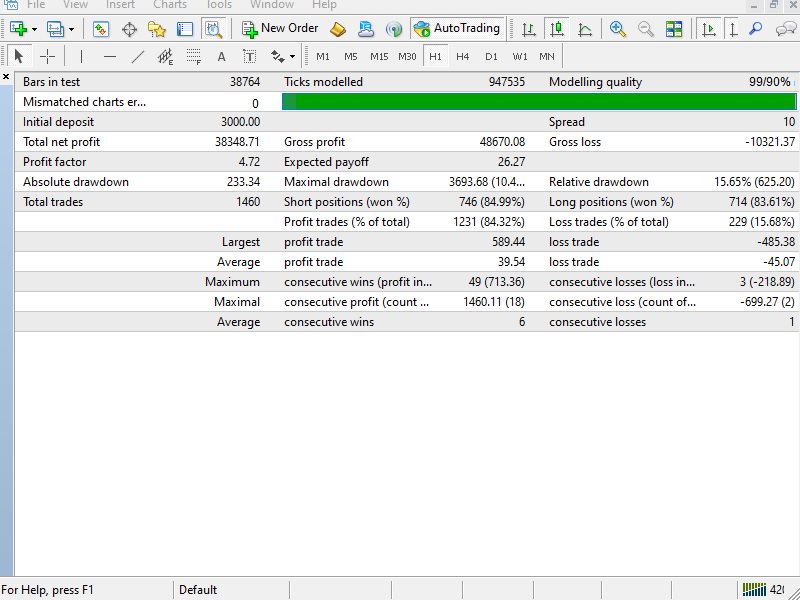Viewport: 800px width, 600px height.
Task: Click the connection status bars icon
Action: pos(754,589)
